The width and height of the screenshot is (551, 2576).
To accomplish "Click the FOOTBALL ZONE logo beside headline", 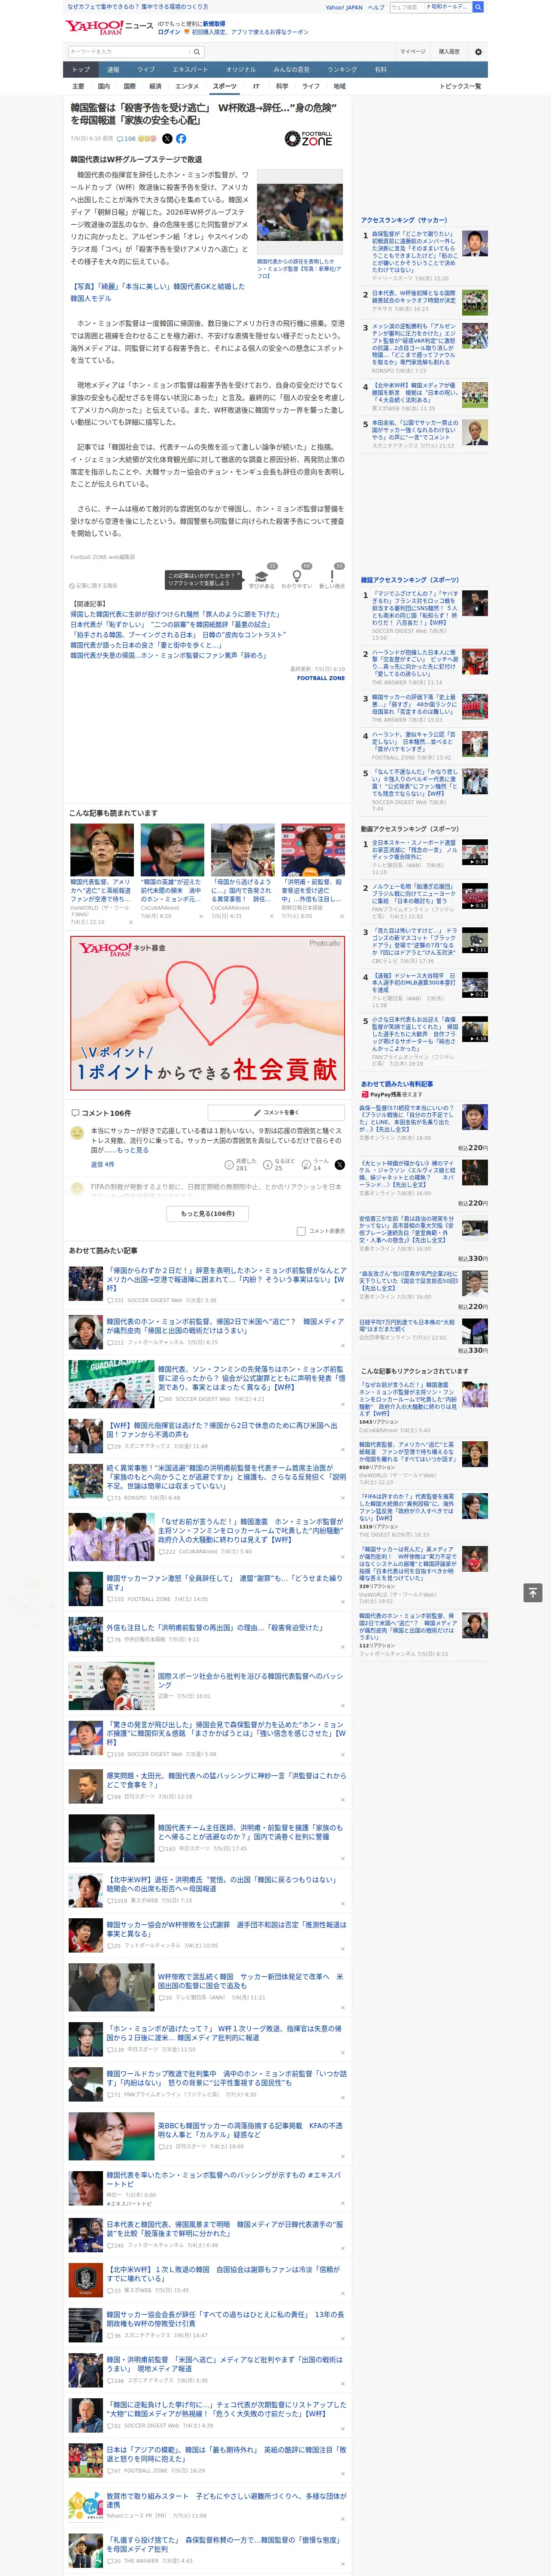I will (x=308, y=139).
